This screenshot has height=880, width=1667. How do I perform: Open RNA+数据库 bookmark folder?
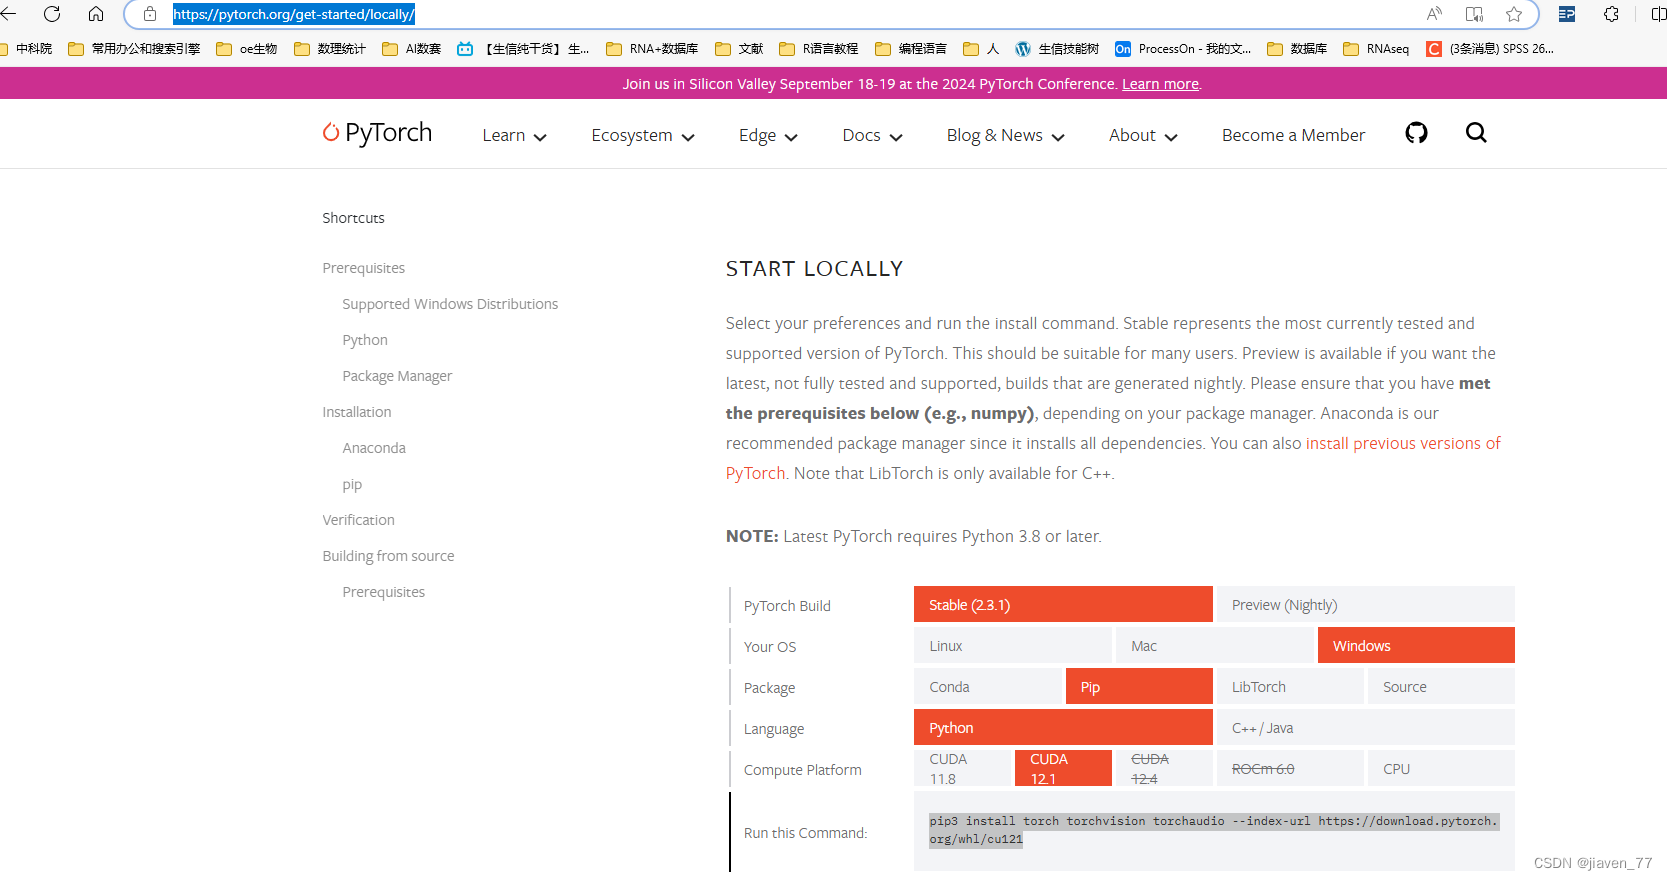652,48
